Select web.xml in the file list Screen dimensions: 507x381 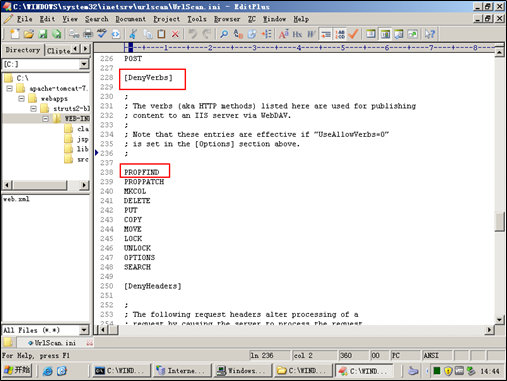[x=16, y=199]
